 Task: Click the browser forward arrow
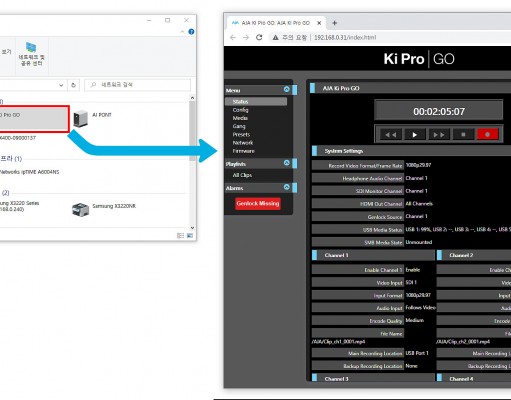tap(246, 37)
